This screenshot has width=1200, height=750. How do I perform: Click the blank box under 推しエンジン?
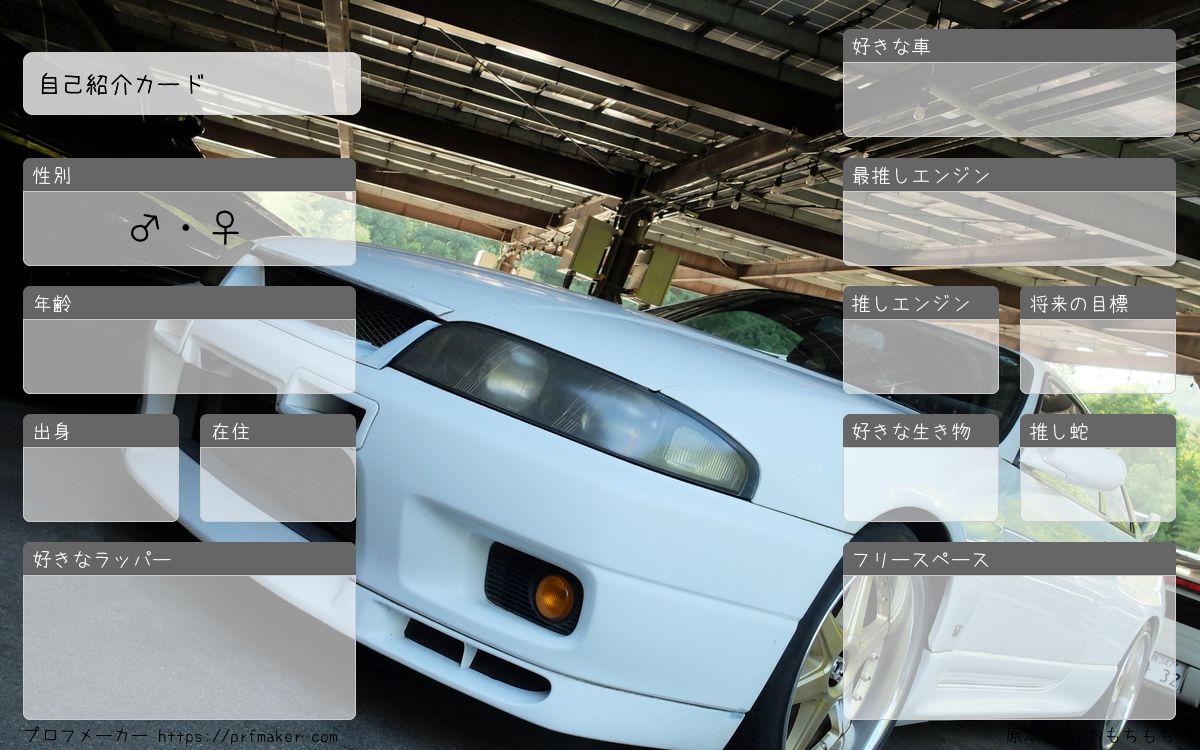click(921, 356)
